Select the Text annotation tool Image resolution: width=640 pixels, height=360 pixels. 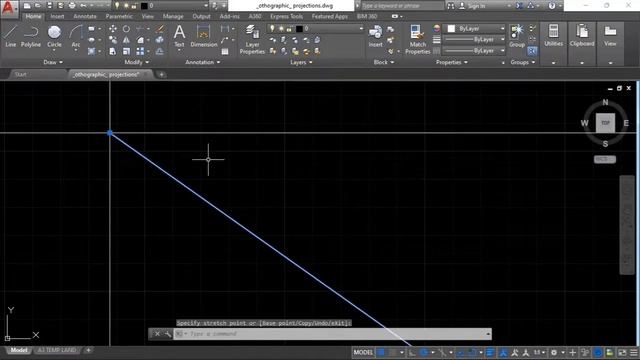tap(179, 36)
